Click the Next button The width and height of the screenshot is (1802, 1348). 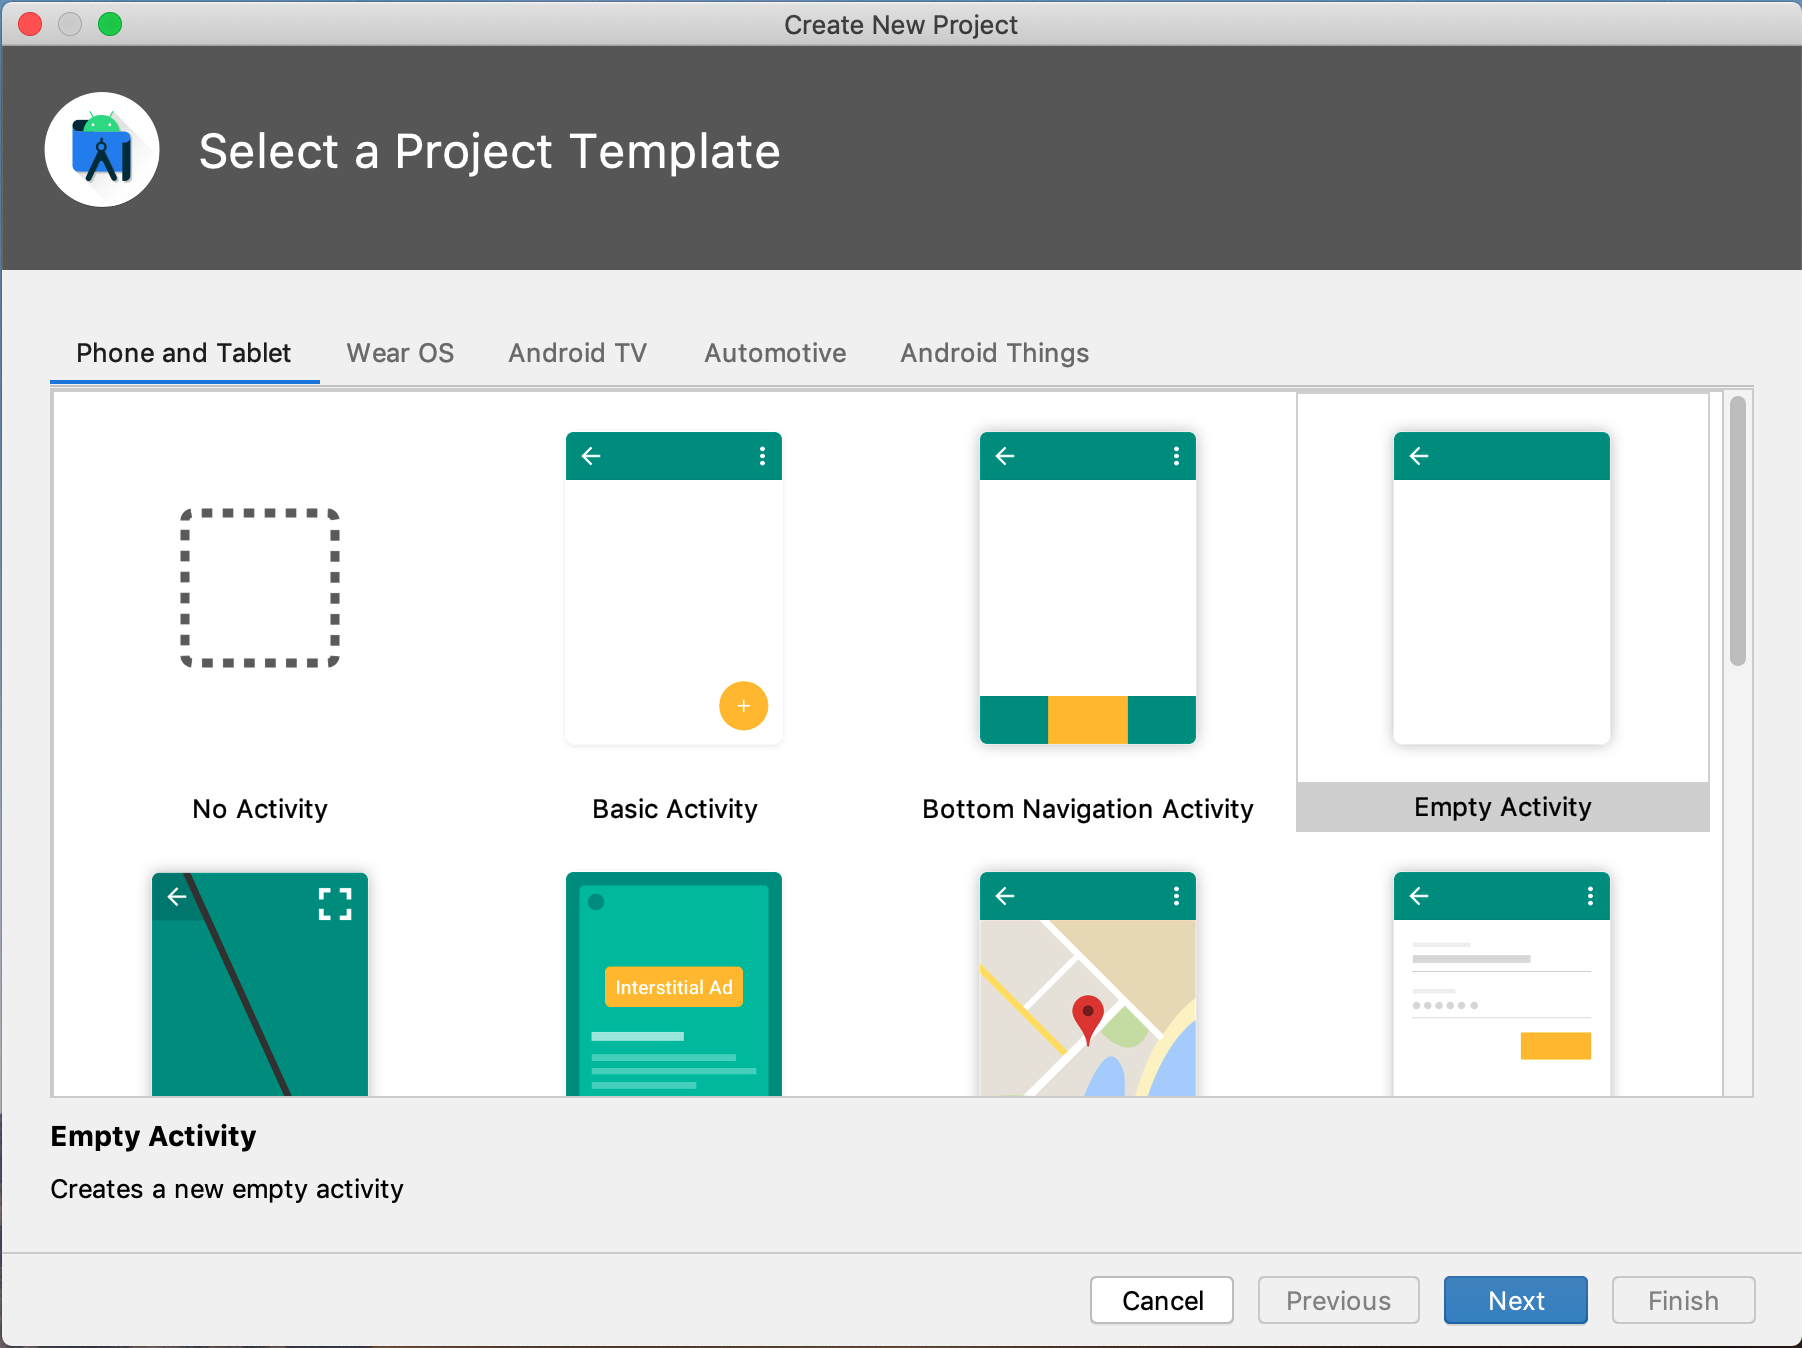point(1515,1300)
